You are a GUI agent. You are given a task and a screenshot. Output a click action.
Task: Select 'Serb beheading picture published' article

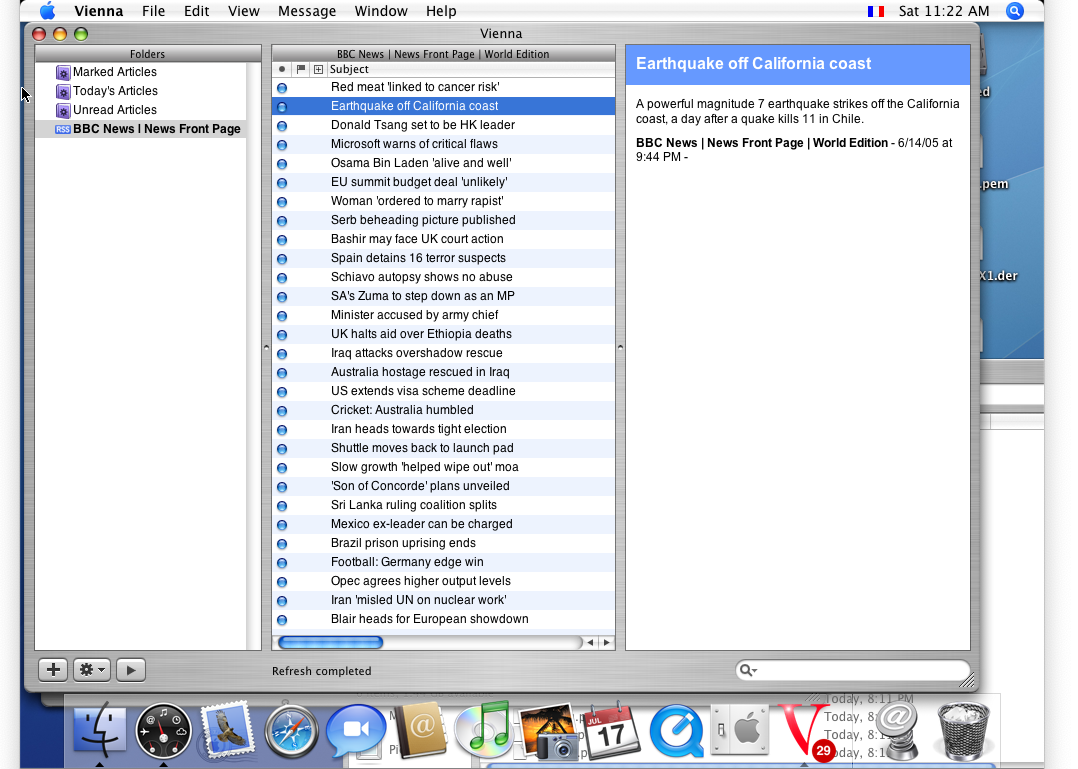pos(443,221)
